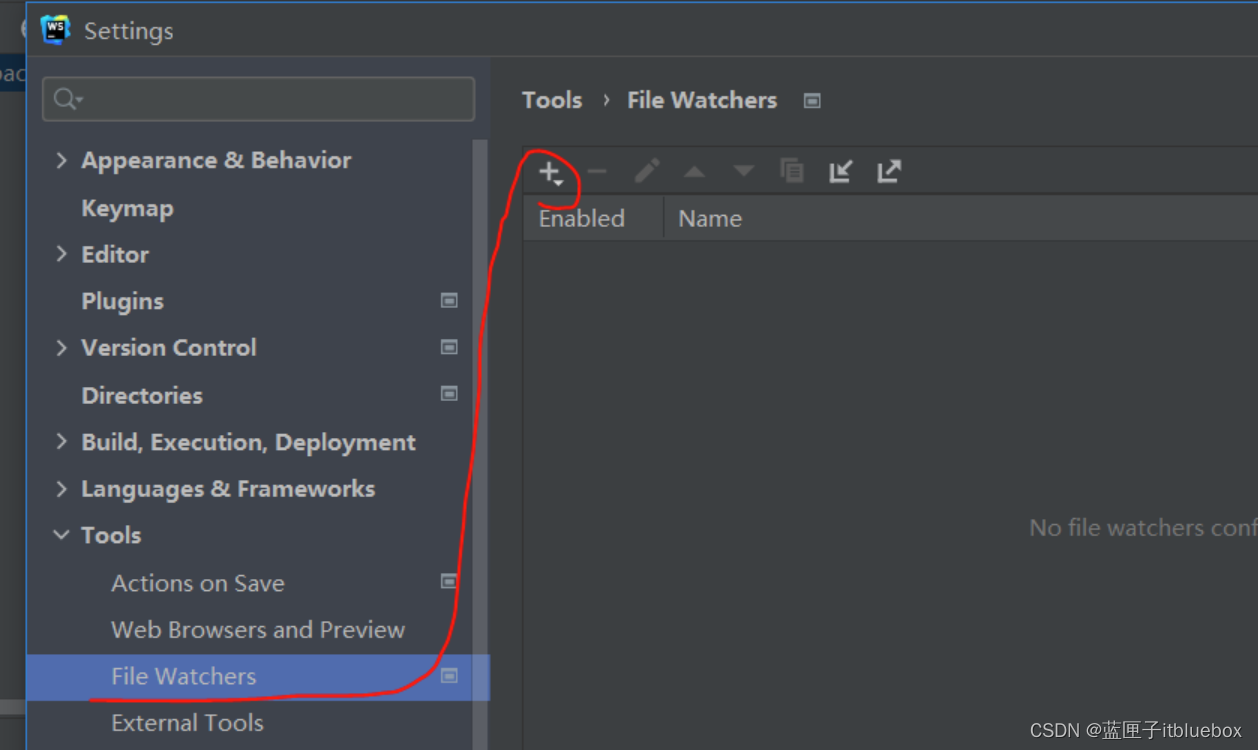Click the WebStorm logo in title bar

[x=56, y=31]
